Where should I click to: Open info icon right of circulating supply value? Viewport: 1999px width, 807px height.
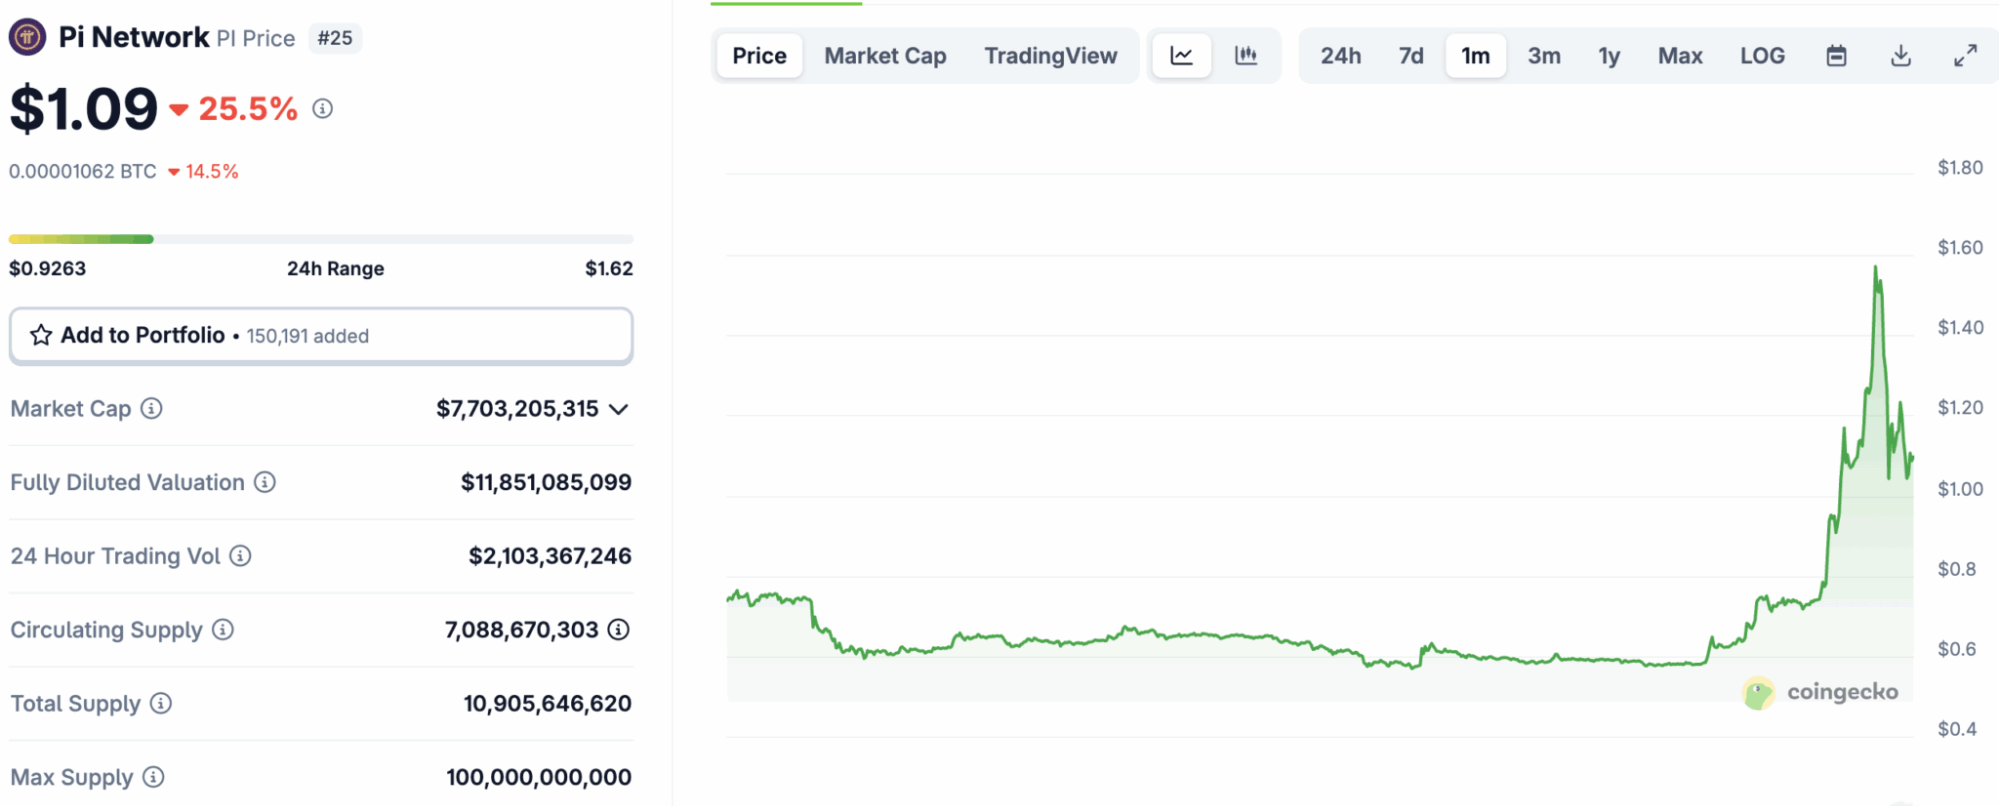coord(619,629)
